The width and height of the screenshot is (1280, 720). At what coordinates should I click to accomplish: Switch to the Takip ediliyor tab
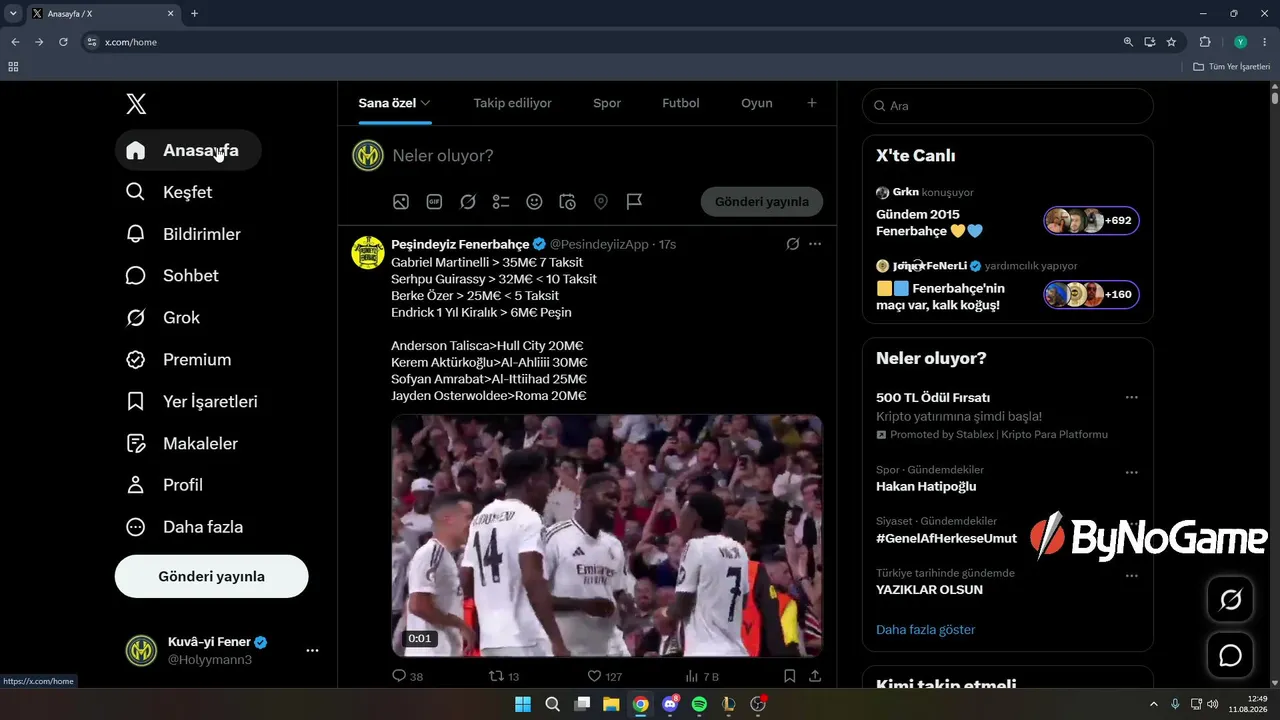click(x=512, y=103)
